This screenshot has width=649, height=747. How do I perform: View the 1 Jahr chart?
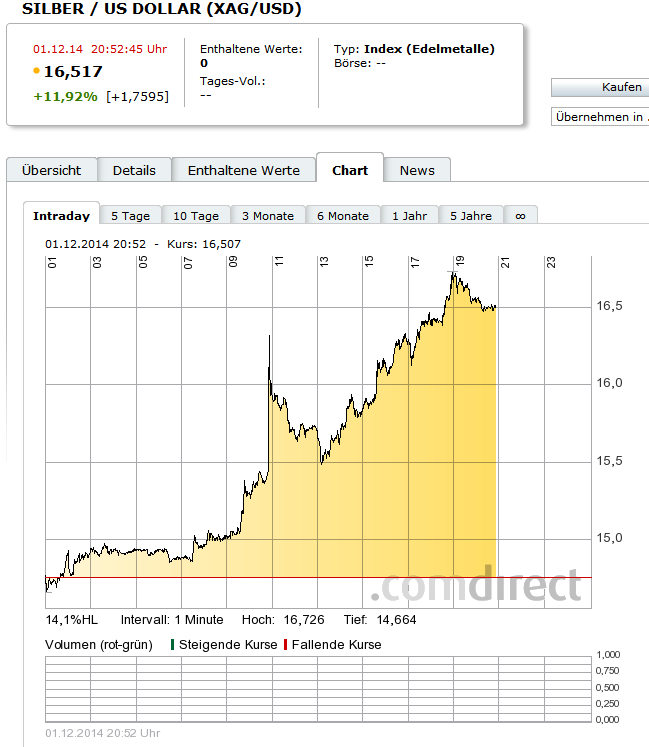[x=409, y=215]
